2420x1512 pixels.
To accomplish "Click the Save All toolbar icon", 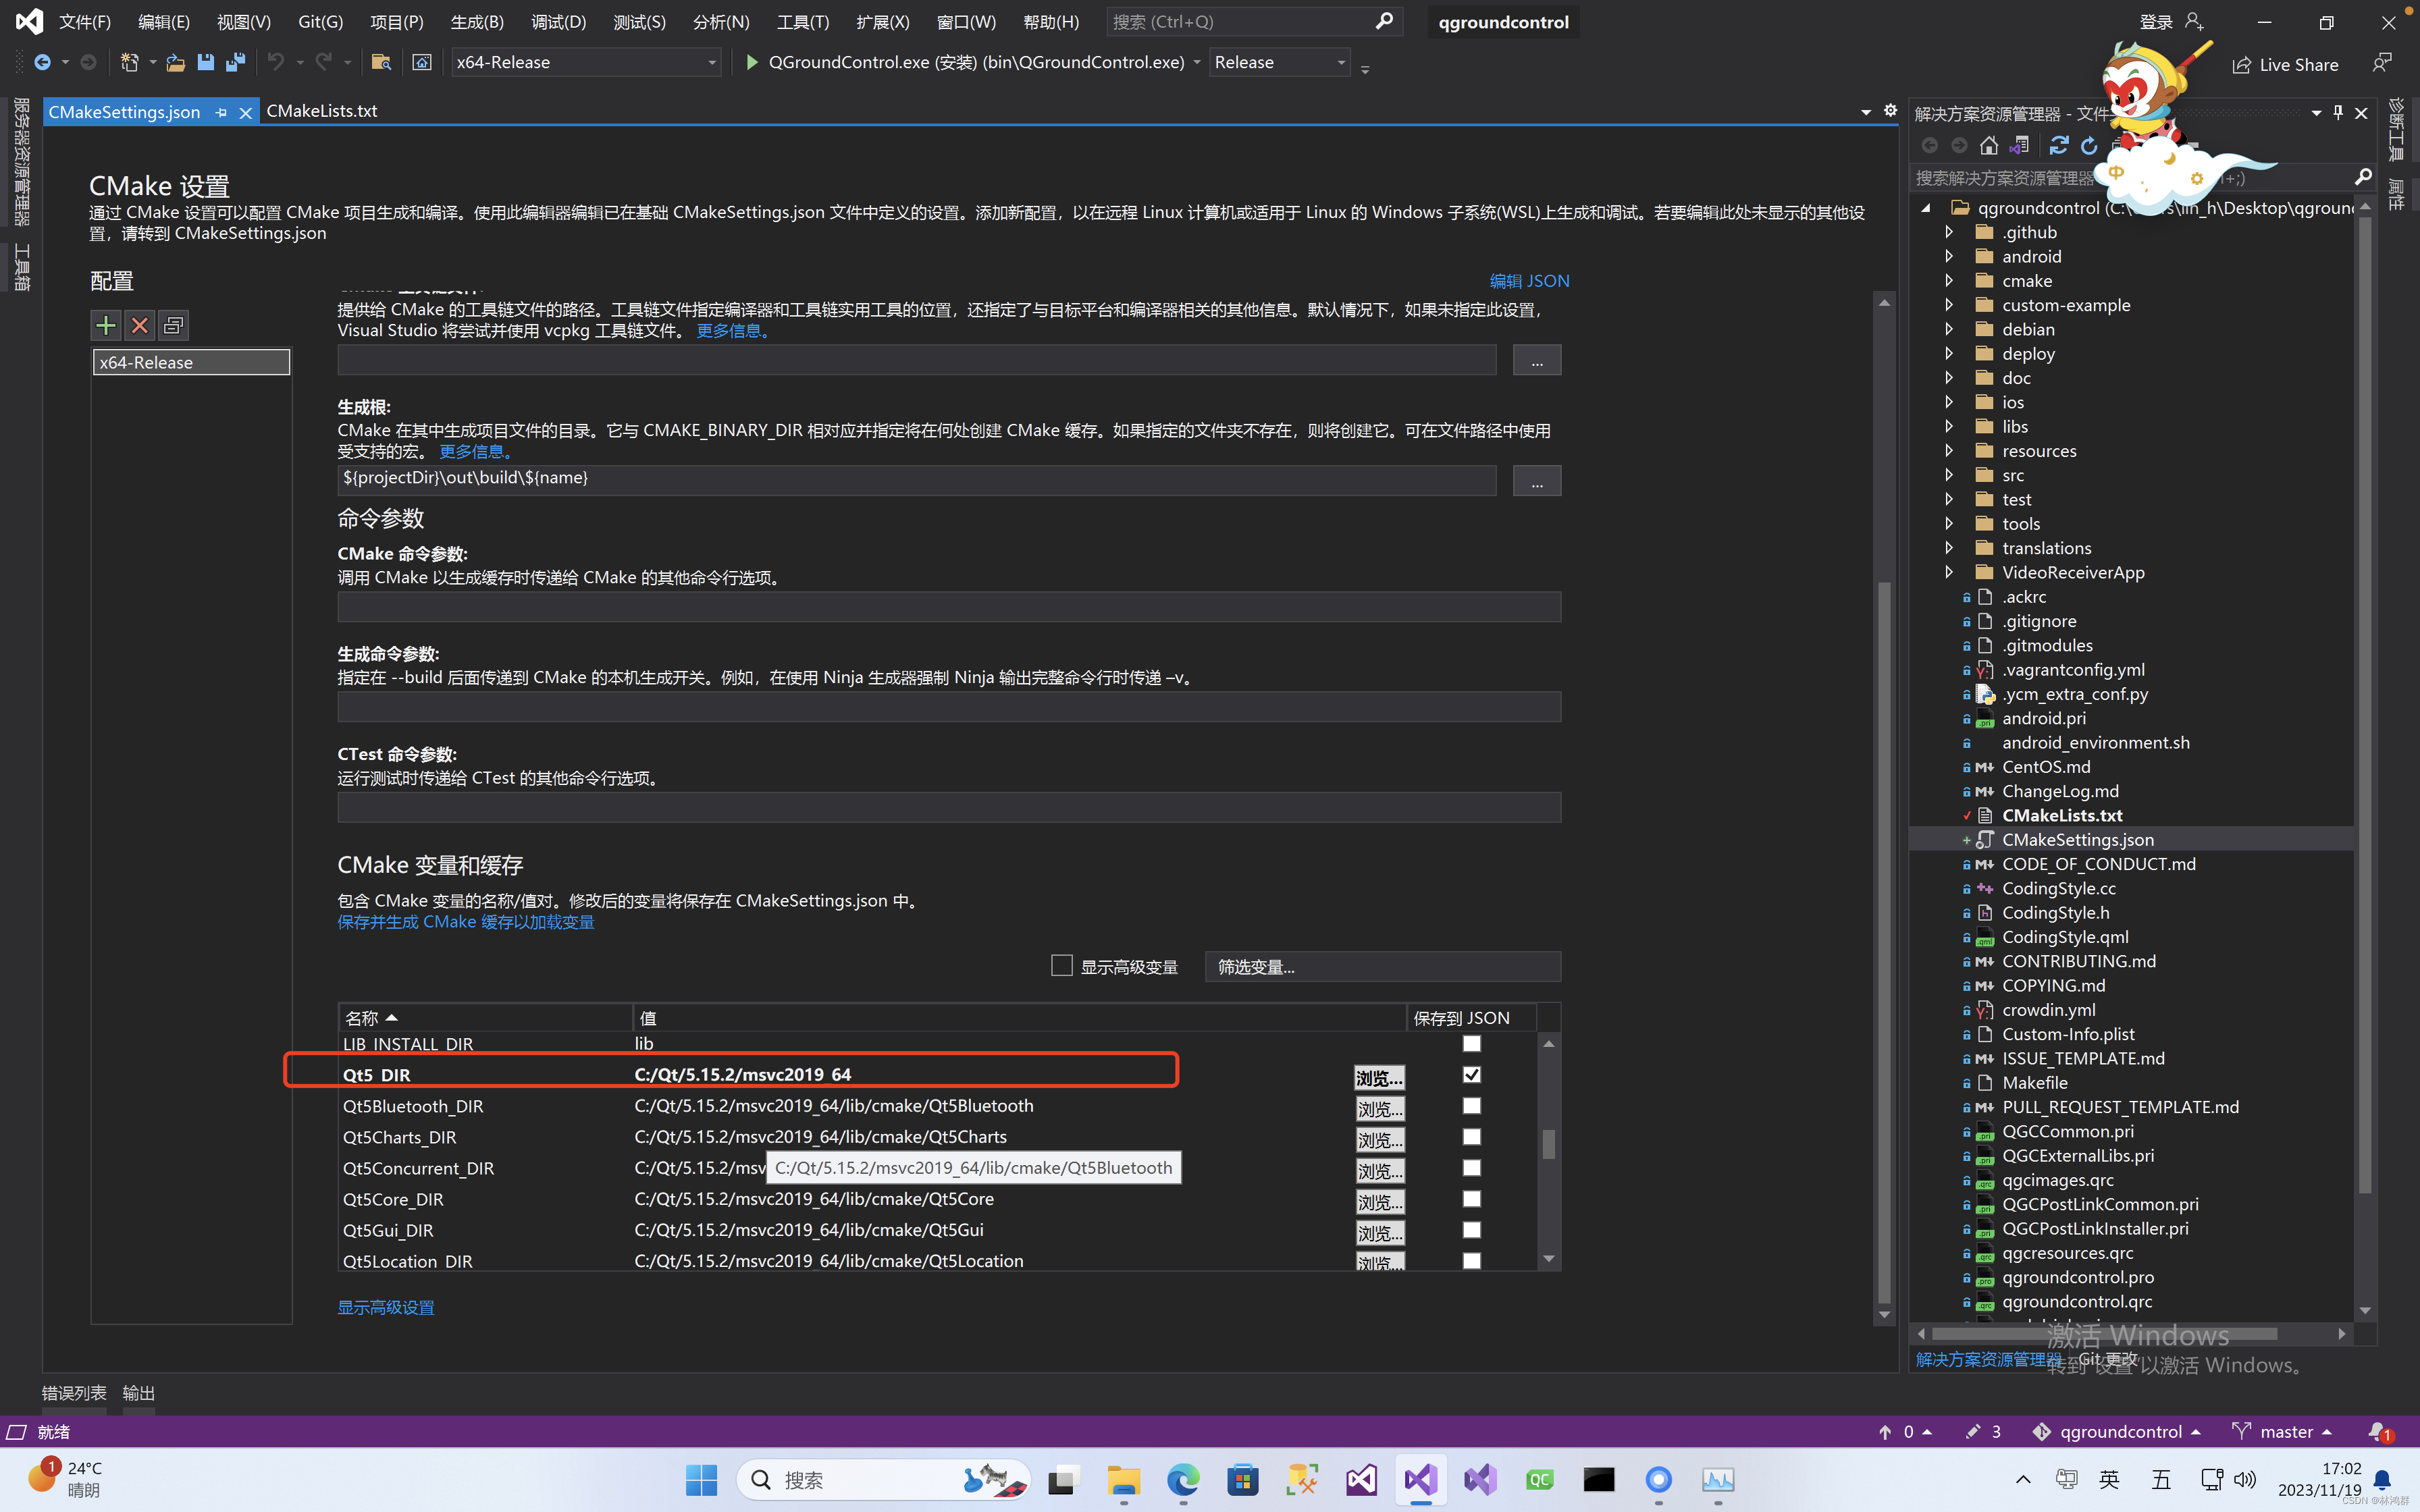I will 236,62.
